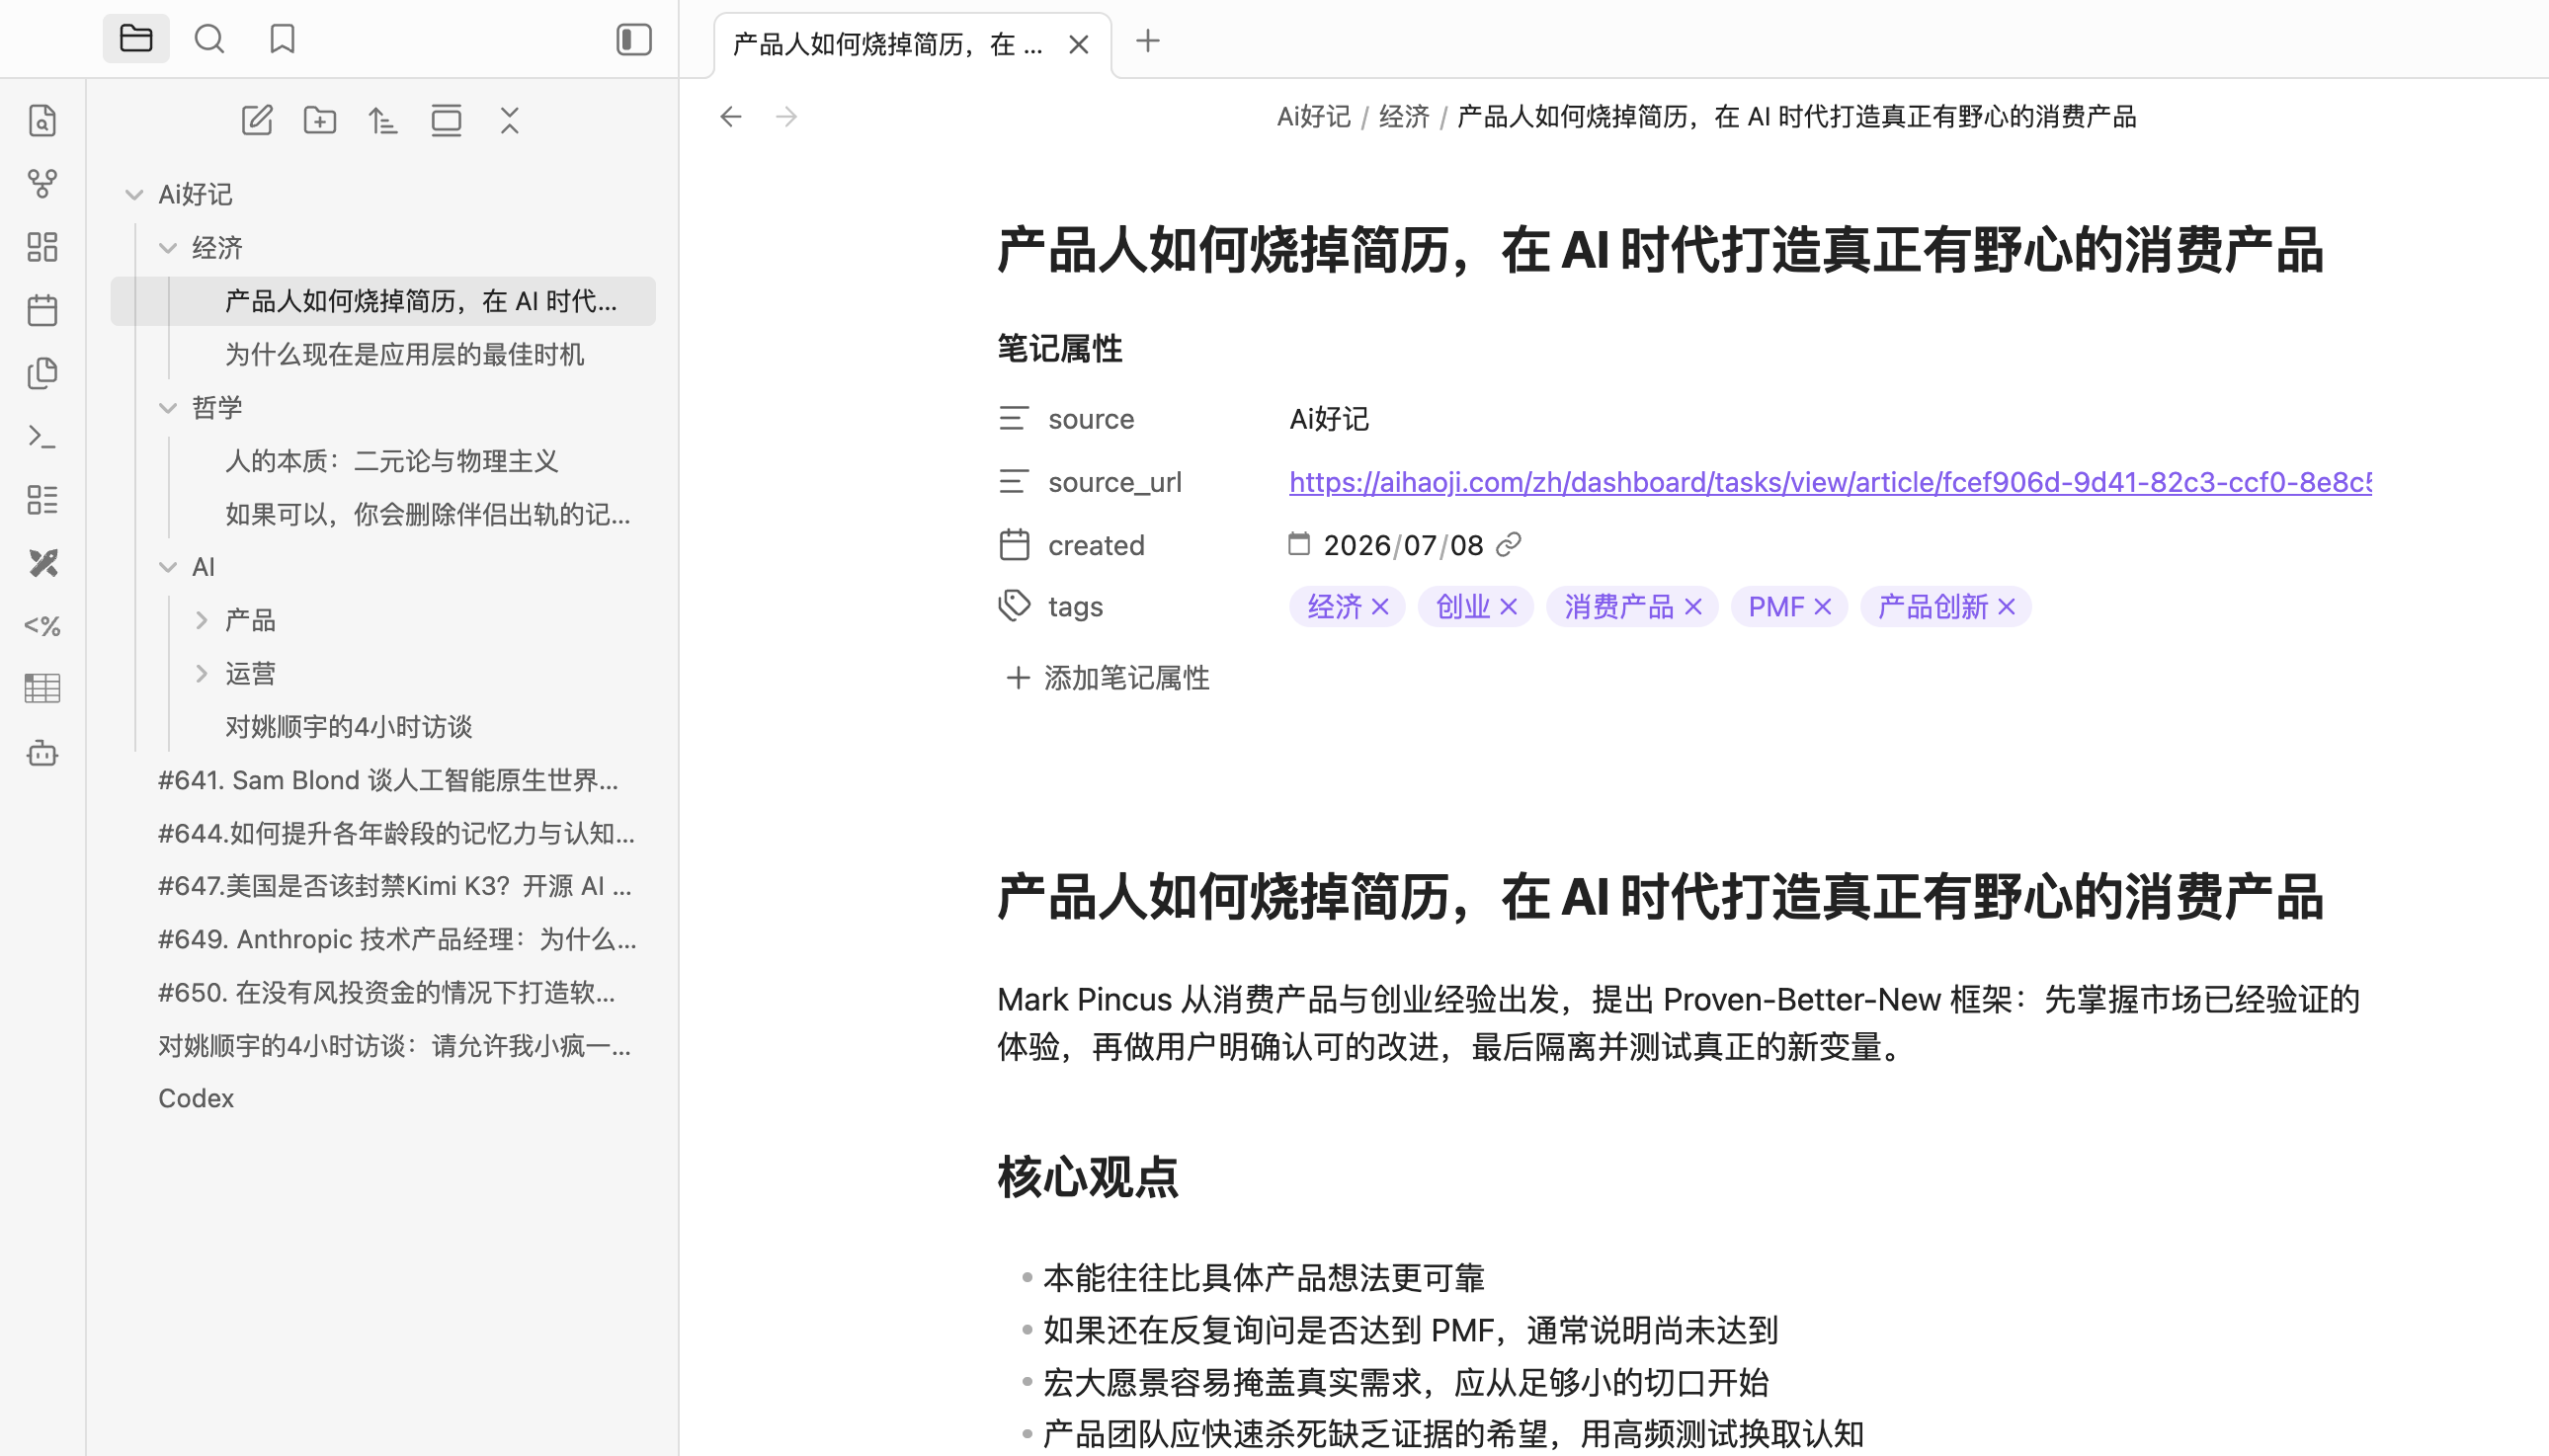This screenshot has width=2549, height=1456.
Task: Click the created property calendar icon
Action: [x=1014, y=545]
